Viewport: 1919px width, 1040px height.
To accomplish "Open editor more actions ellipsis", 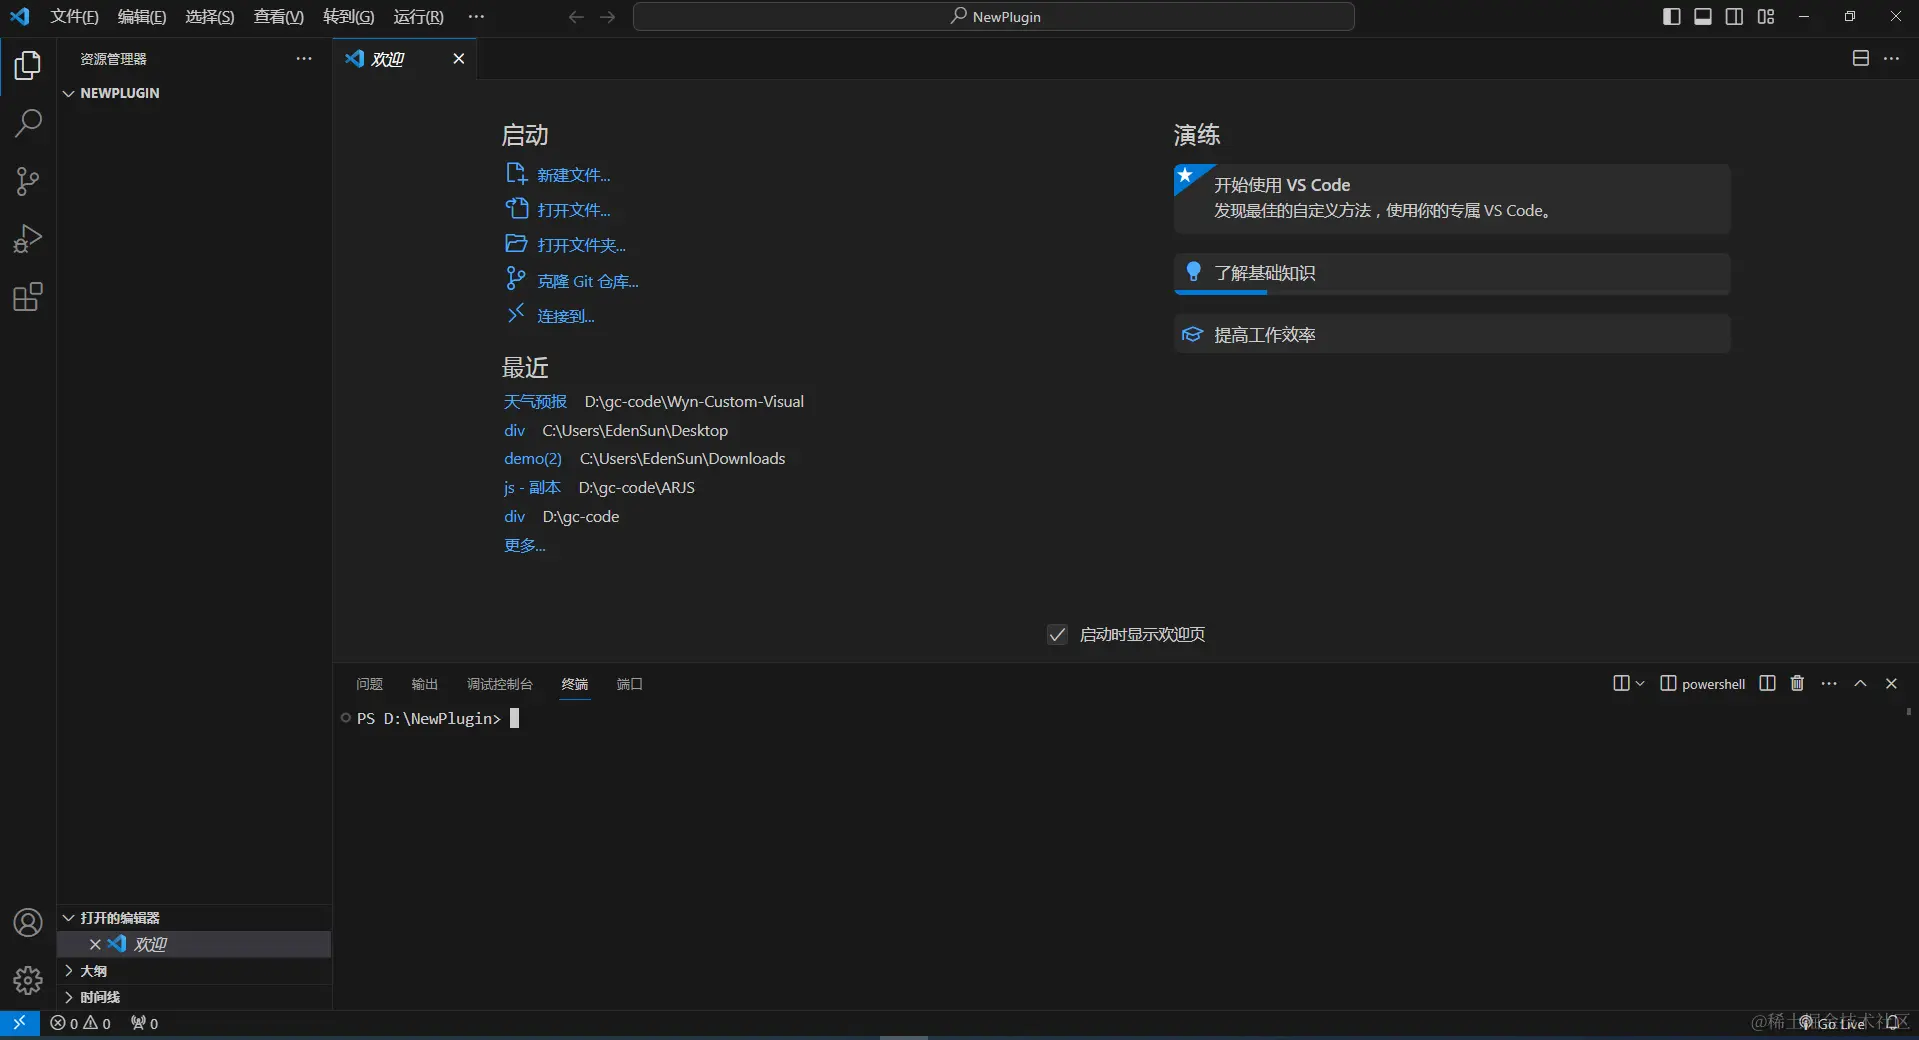I will coord(1892,58).
